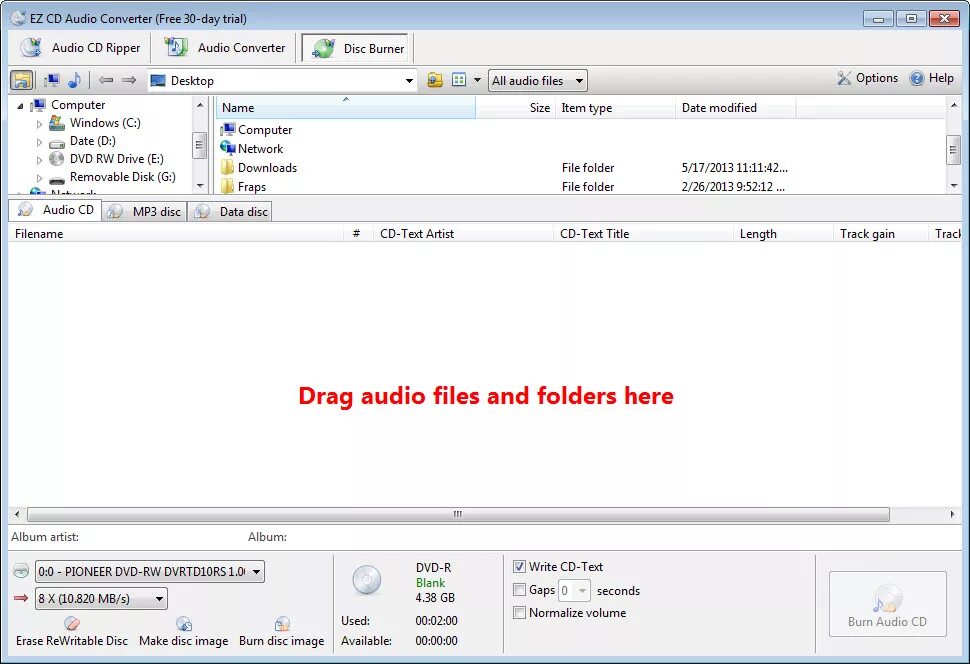This screenshot has width=970, height=664.
Task: Switch to the MP3 disc tab
Action: pyautogui.click(x=145, y=212)
